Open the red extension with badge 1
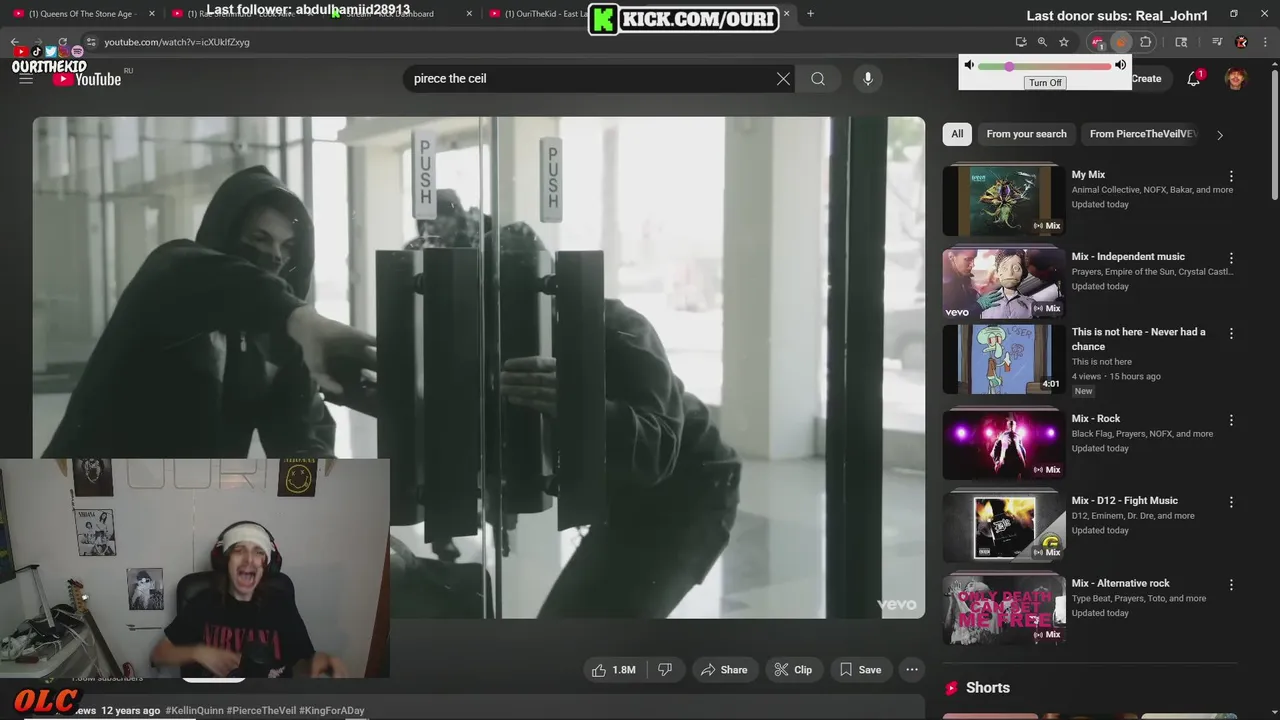The image size is (1280, 720). (1098, 42)
